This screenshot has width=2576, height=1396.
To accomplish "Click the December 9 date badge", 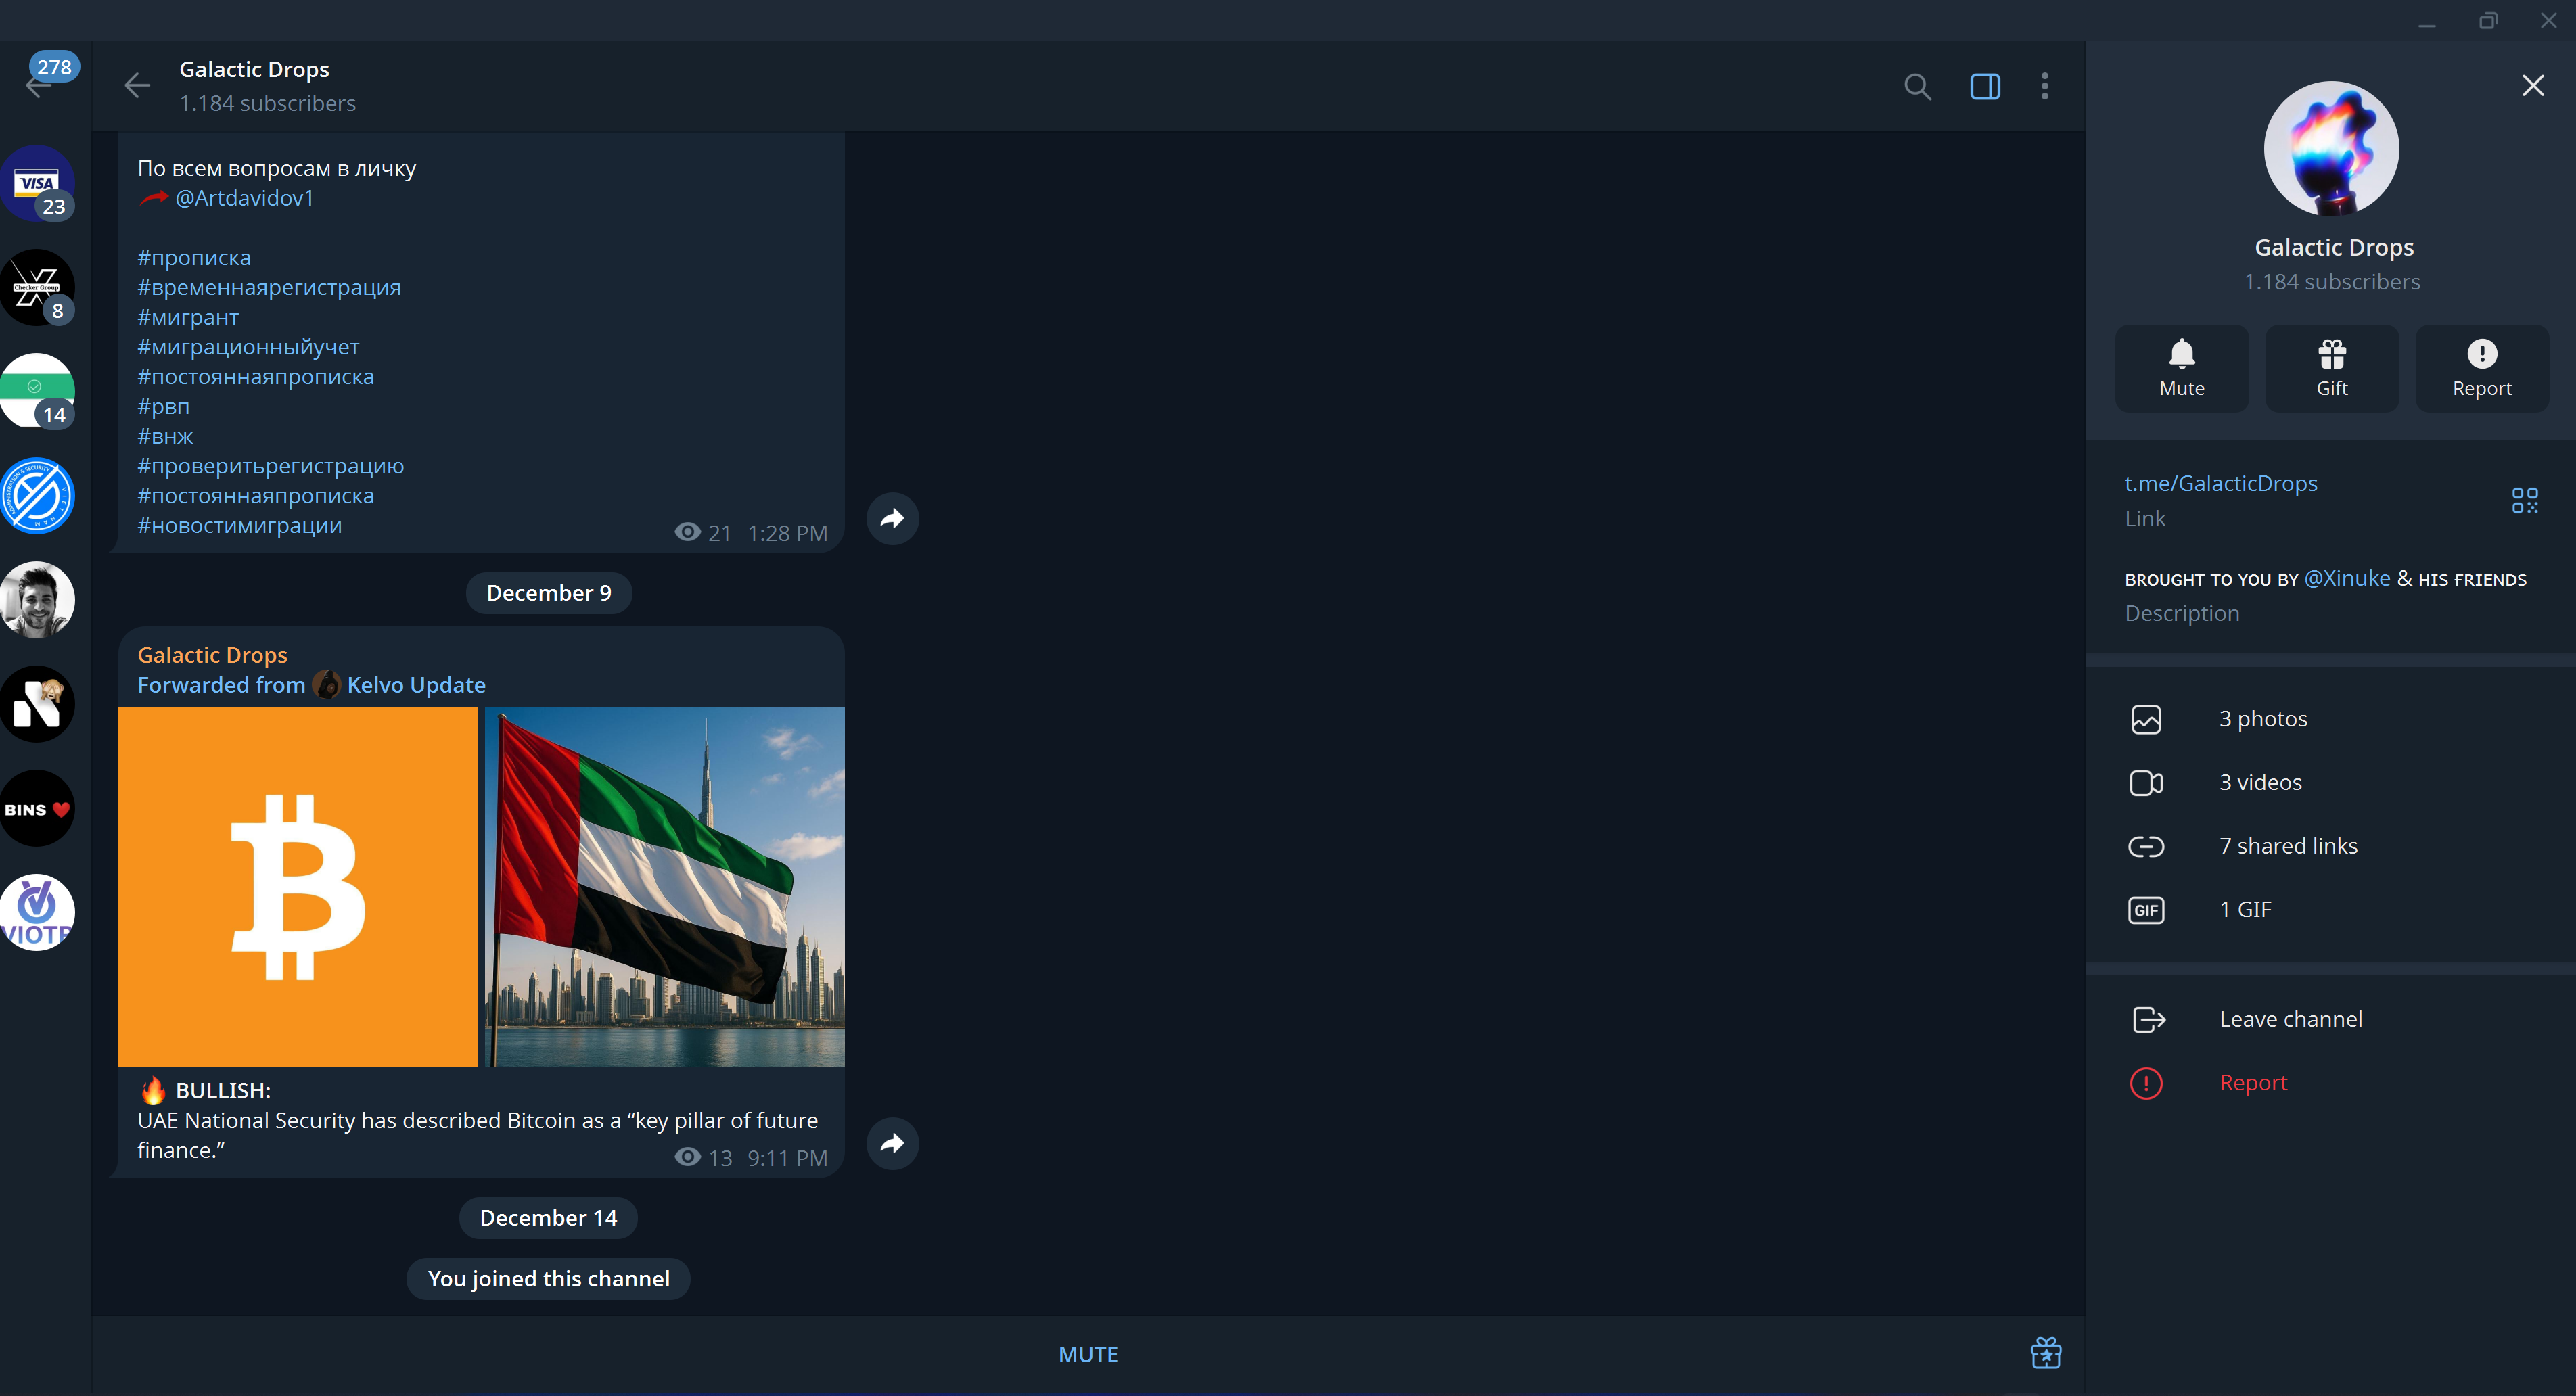I will coord(549,593).
